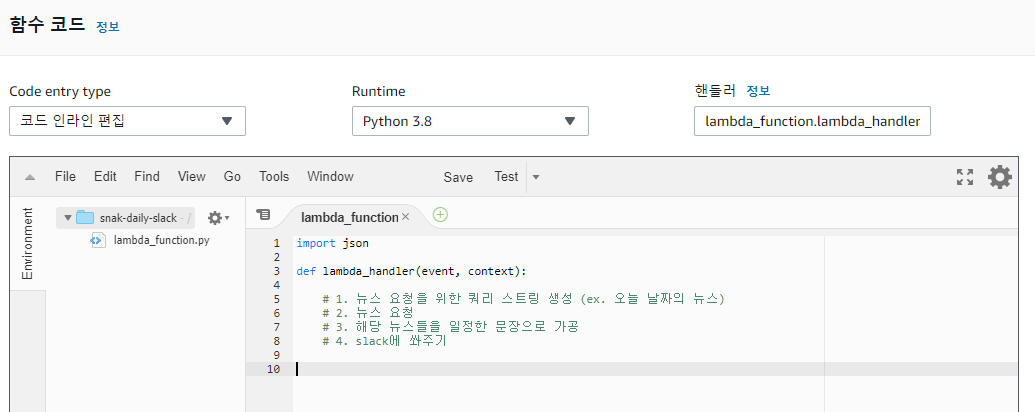
Task: Open the Tools menu
Action: pos(274,176)
